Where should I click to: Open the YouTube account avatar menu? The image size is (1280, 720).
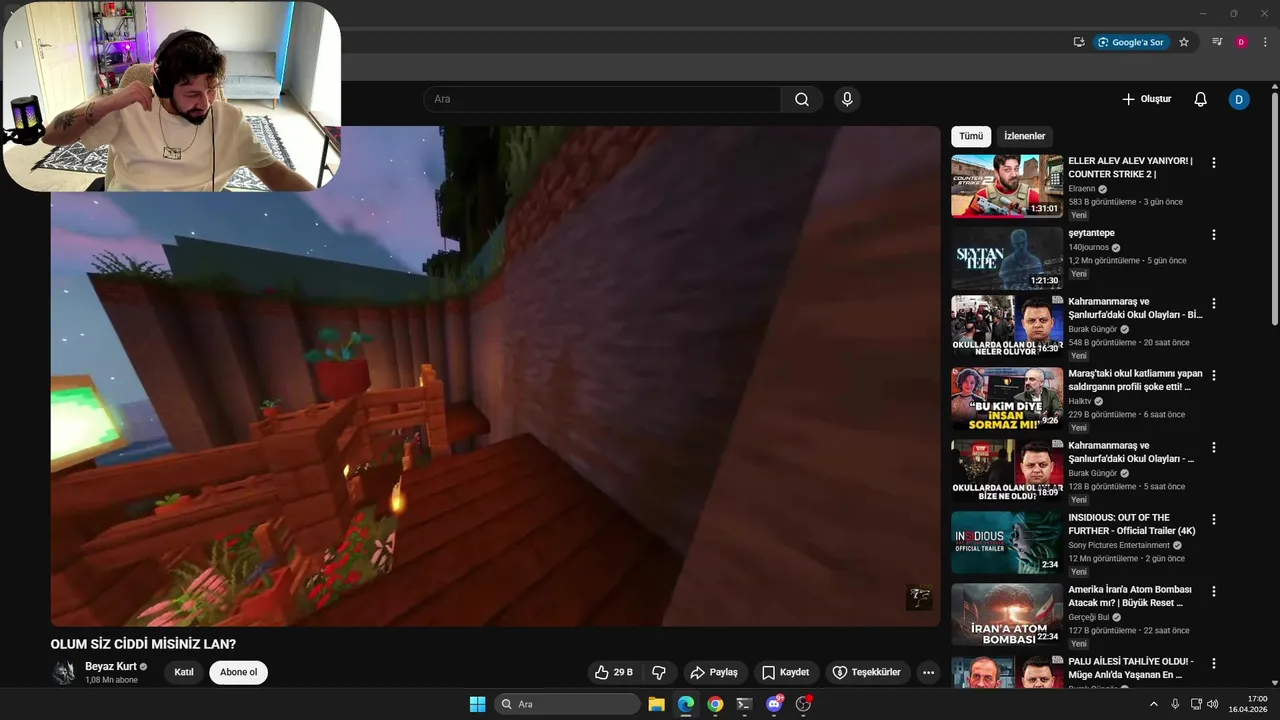[1239, 99]
